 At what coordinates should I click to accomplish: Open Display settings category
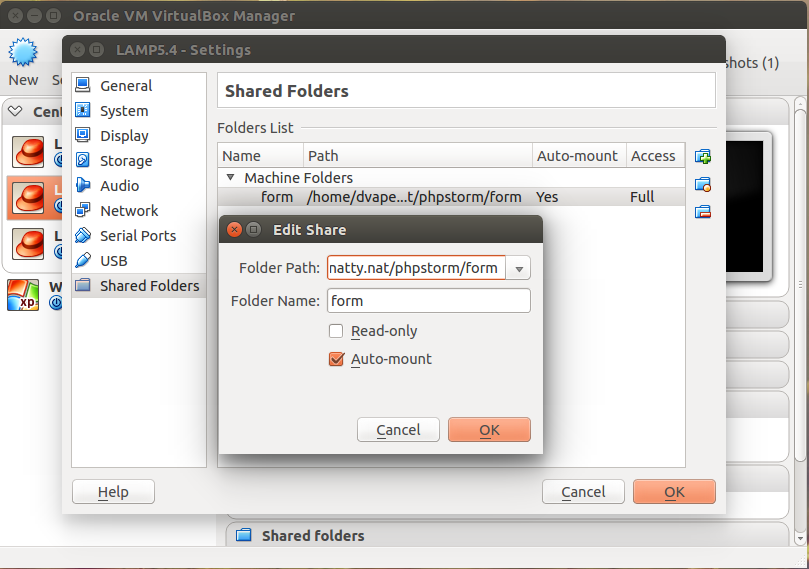[x=138, y=135]
